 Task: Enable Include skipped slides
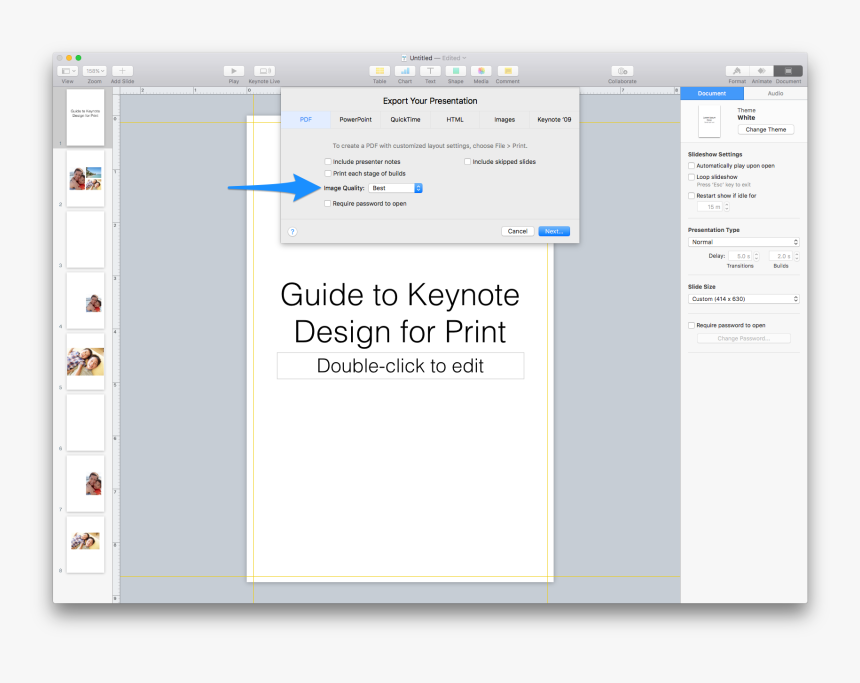tap(467, 162)
